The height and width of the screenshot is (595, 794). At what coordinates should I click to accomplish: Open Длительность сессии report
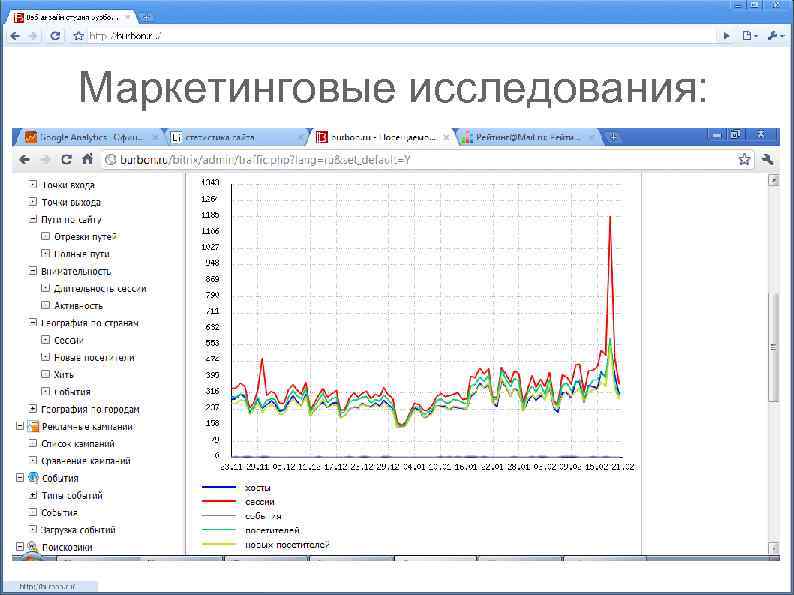tap(100, 289)
